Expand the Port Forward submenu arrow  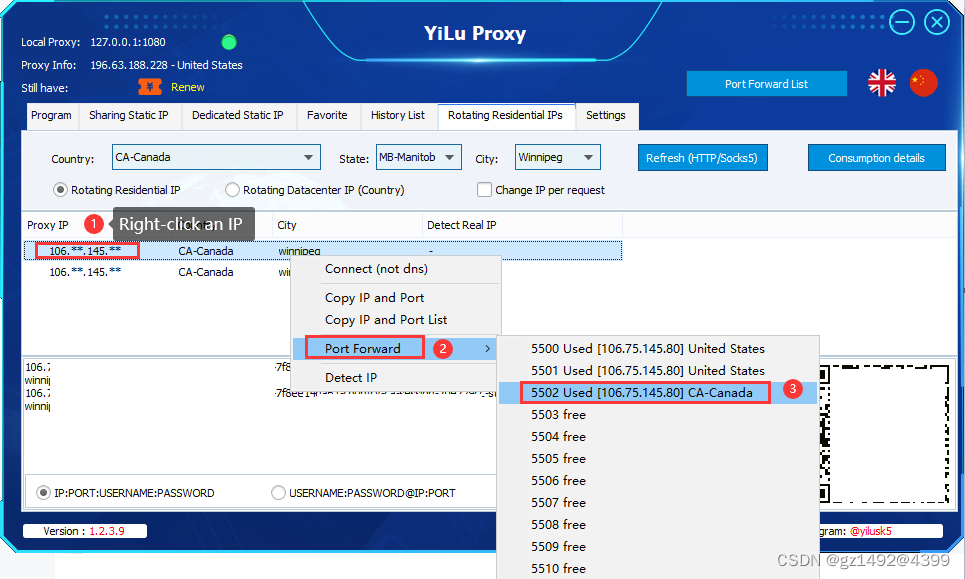487,349
